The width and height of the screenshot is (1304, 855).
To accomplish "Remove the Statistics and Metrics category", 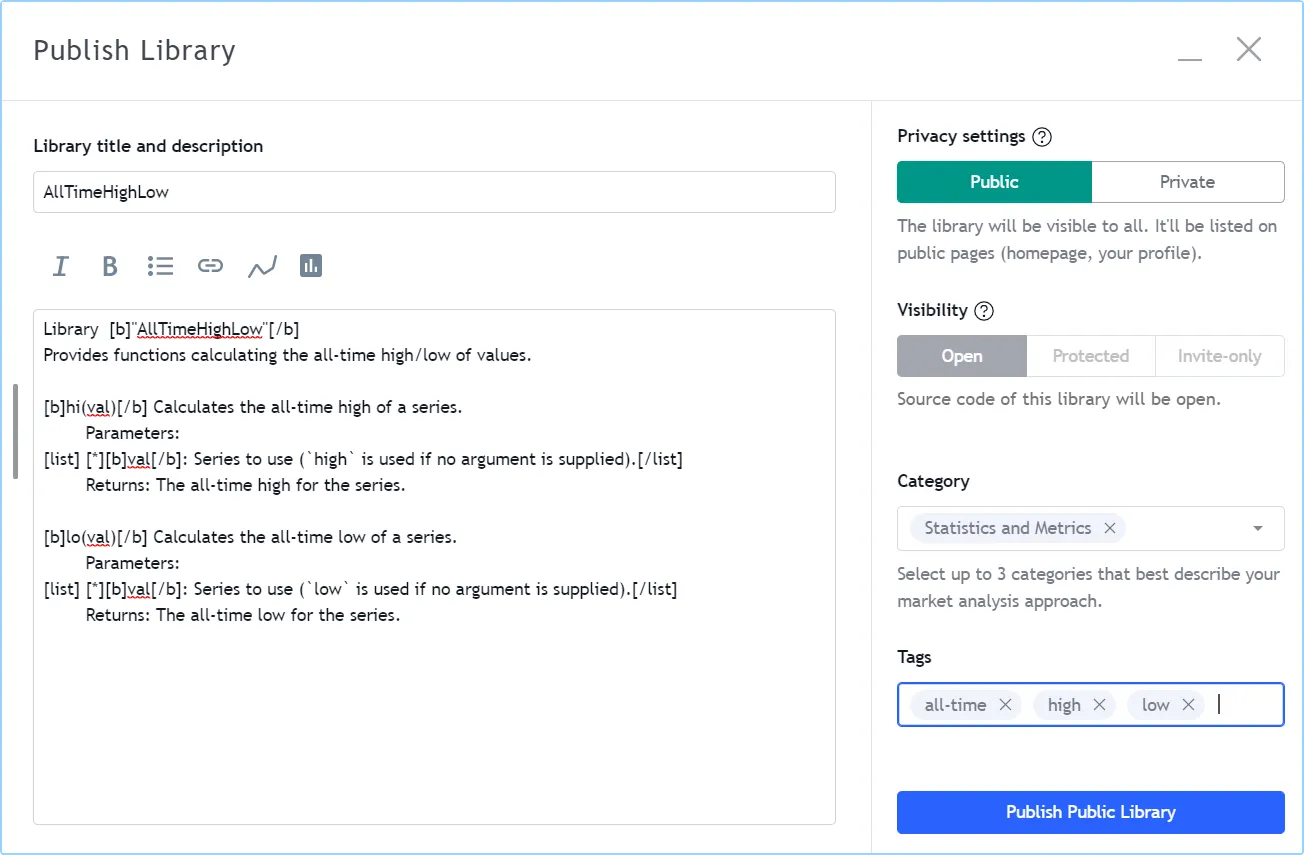I will (x=1110, y=528).
